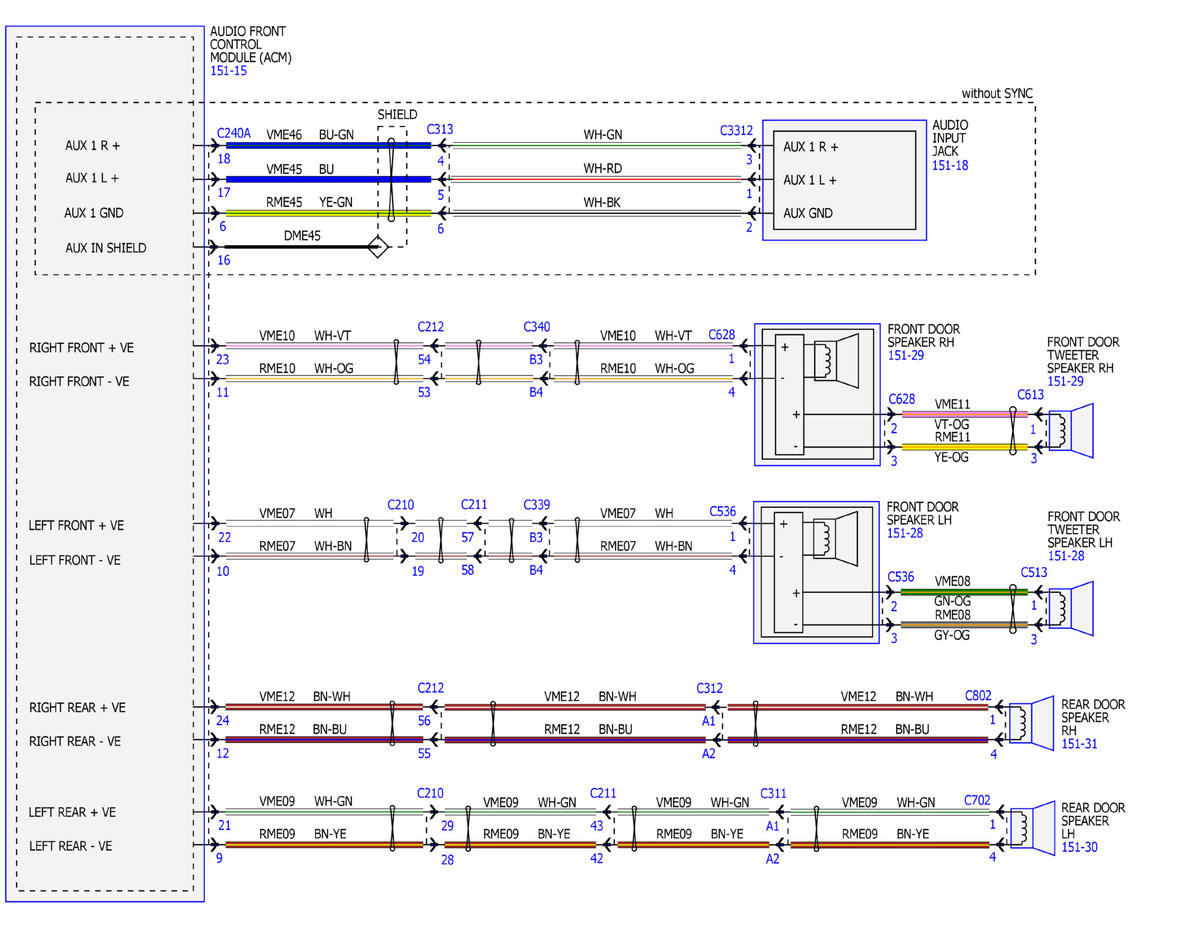Select connector label C340
1200x927 pixels.
(537, 327)
